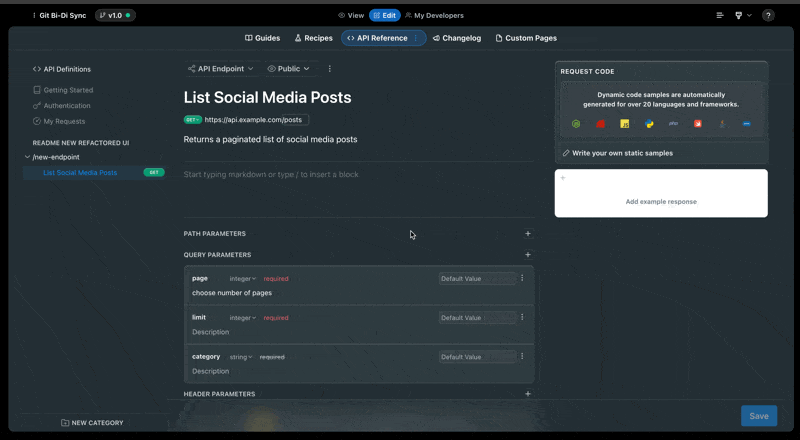
Task: Select the JavaScript JS language icon
Action: (624, 124)
